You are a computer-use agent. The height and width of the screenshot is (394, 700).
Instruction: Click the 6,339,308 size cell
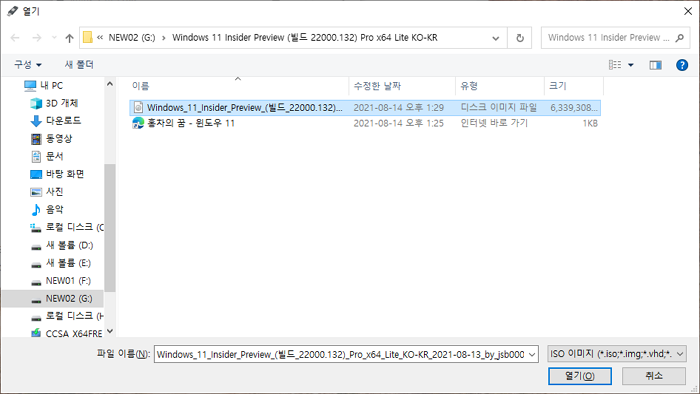coord(574,108)
